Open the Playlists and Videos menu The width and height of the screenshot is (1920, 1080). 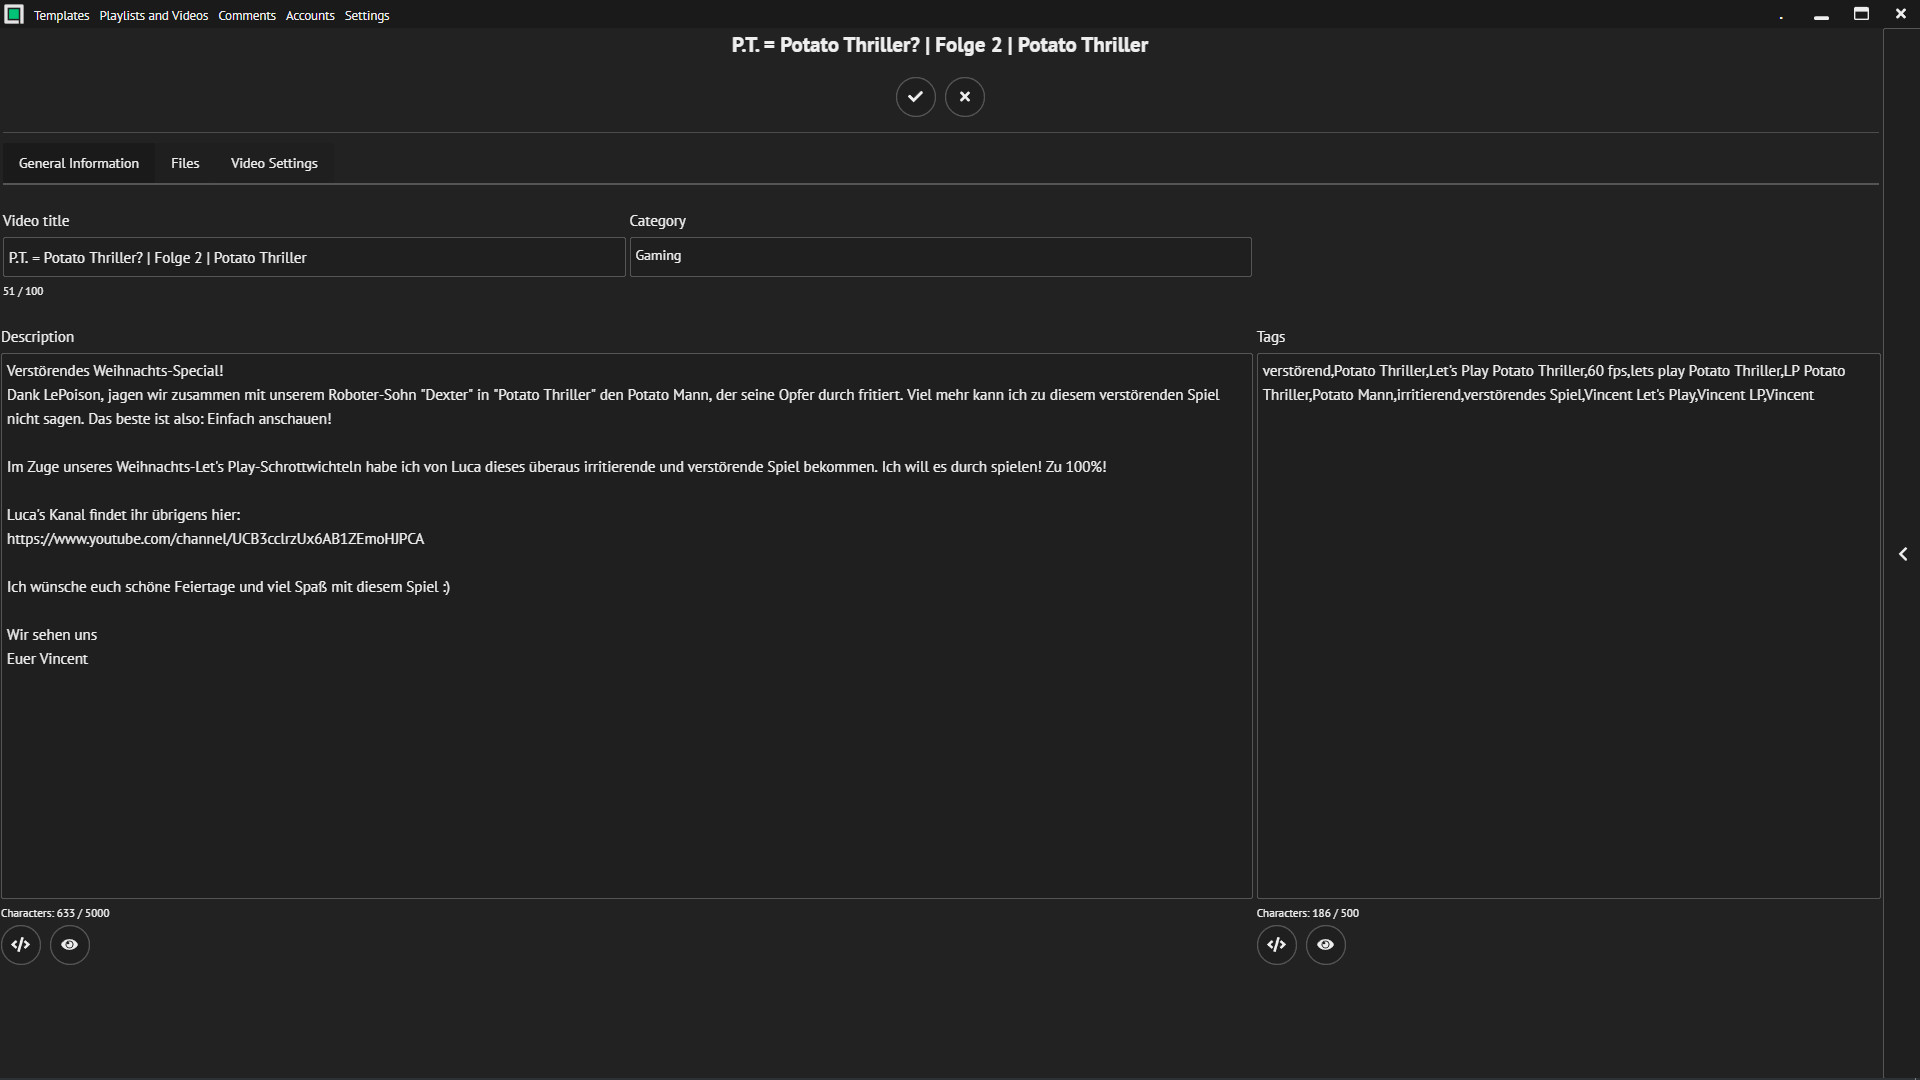coord(153,15)
